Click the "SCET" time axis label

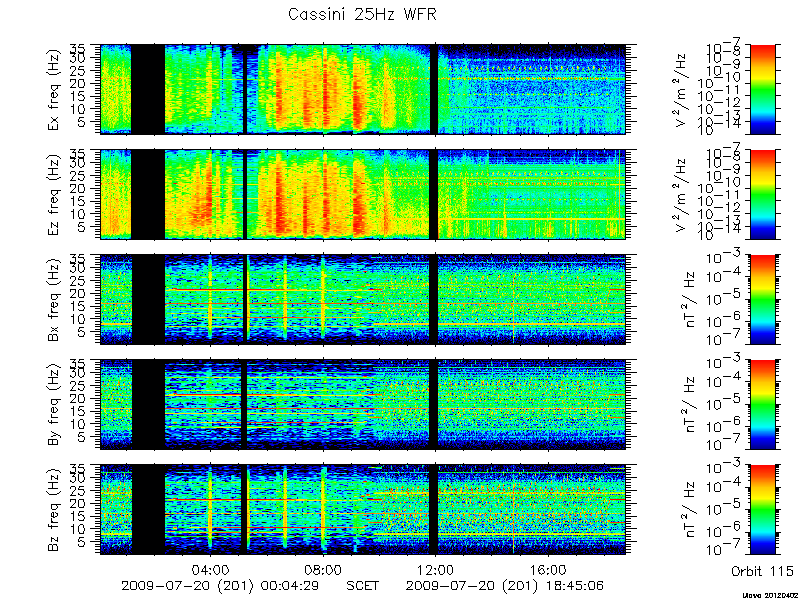tap(363, 585)
